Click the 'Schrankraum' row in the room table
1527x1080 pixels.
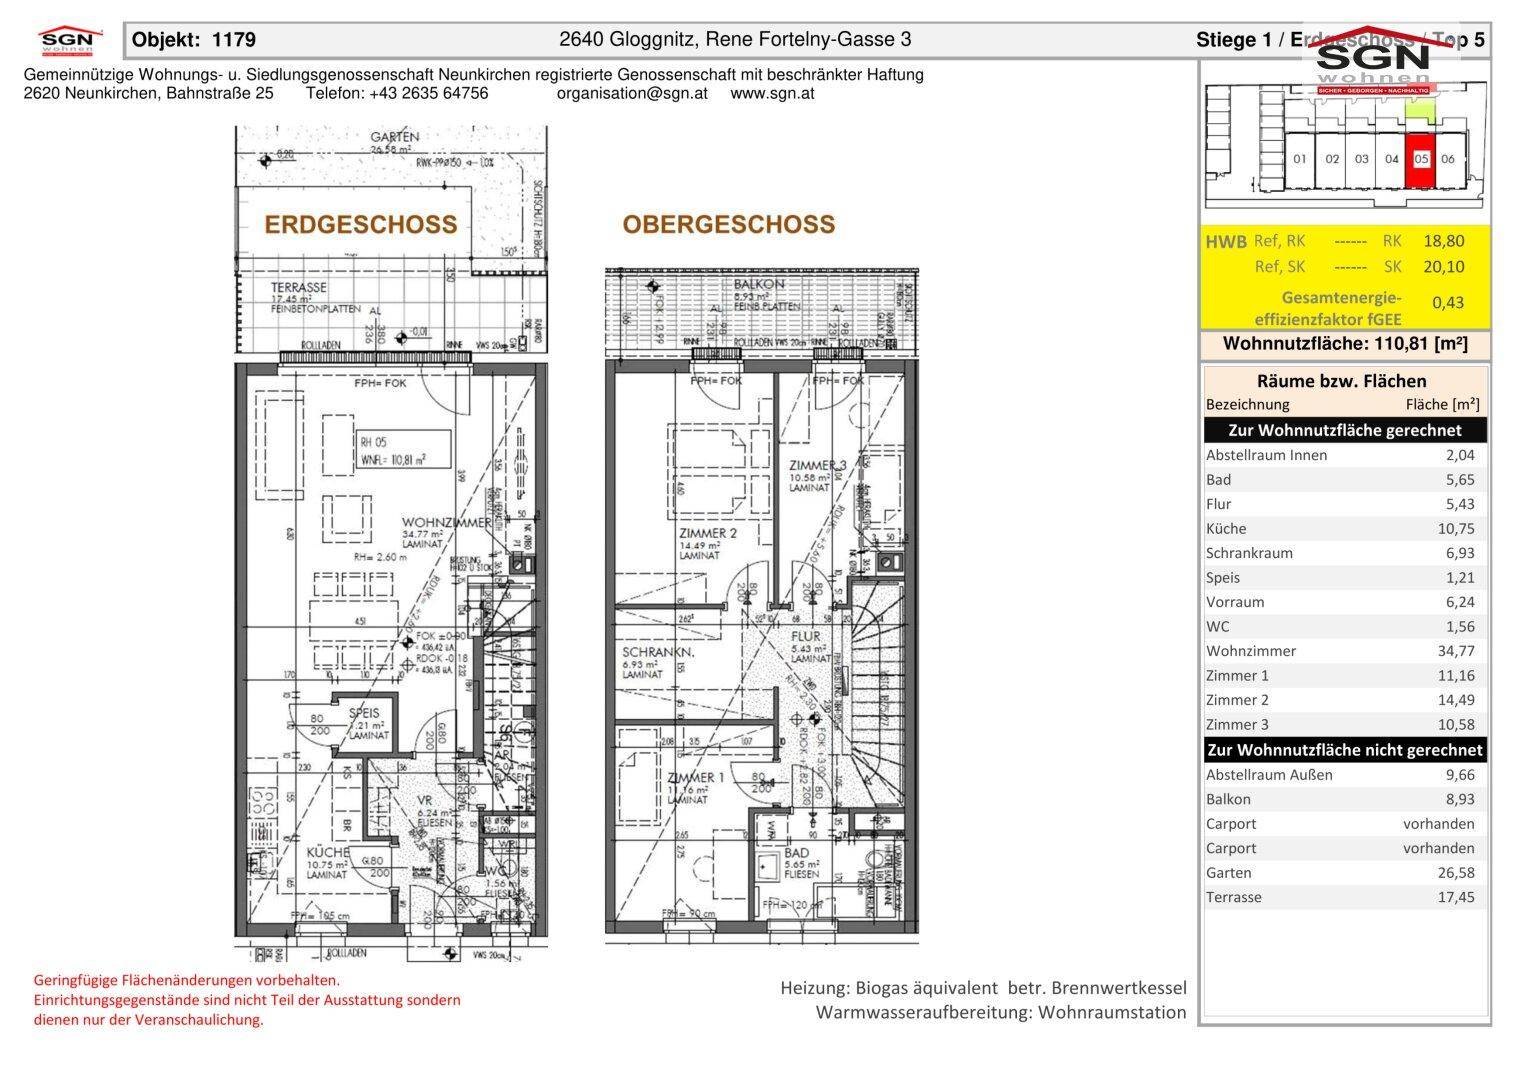(1345, 553)
